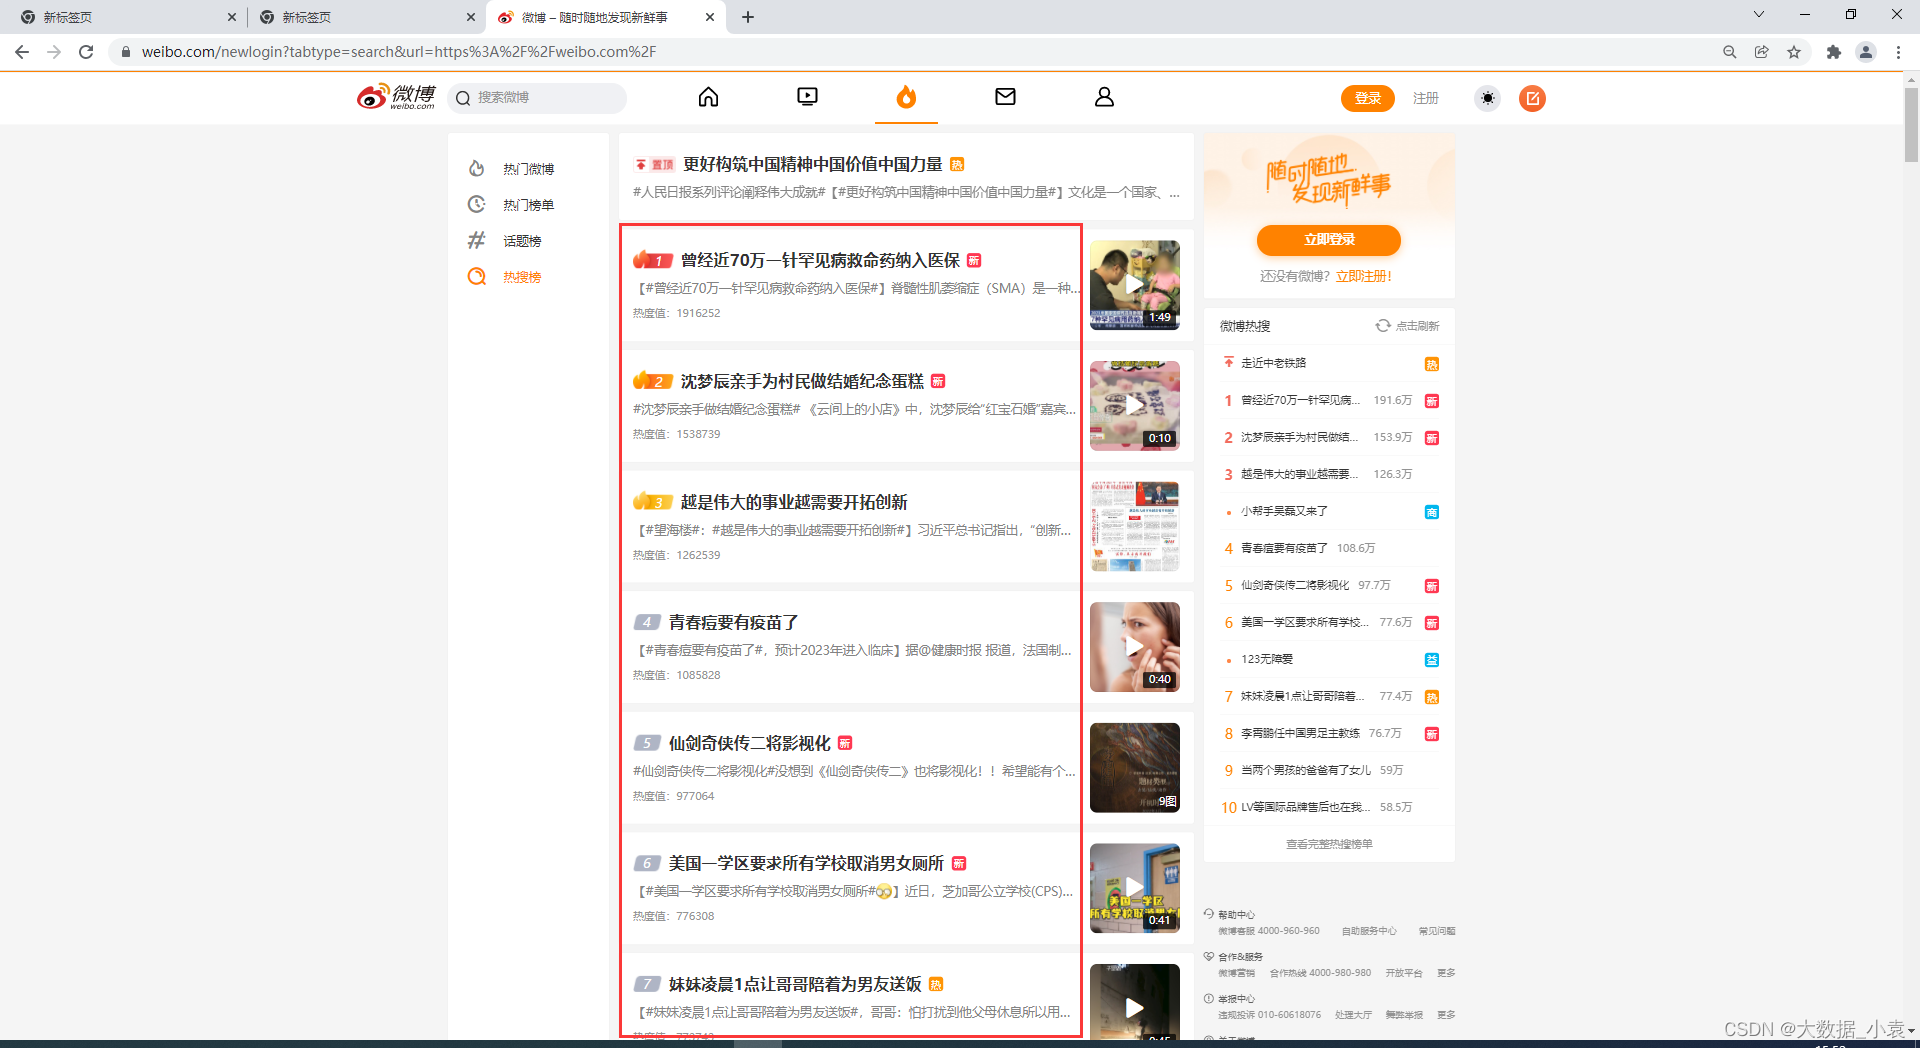Viewport: 1920px width, 1048px height.
Task: Select 热门榜单 in the left sidebar
Action: coord(528,205)
